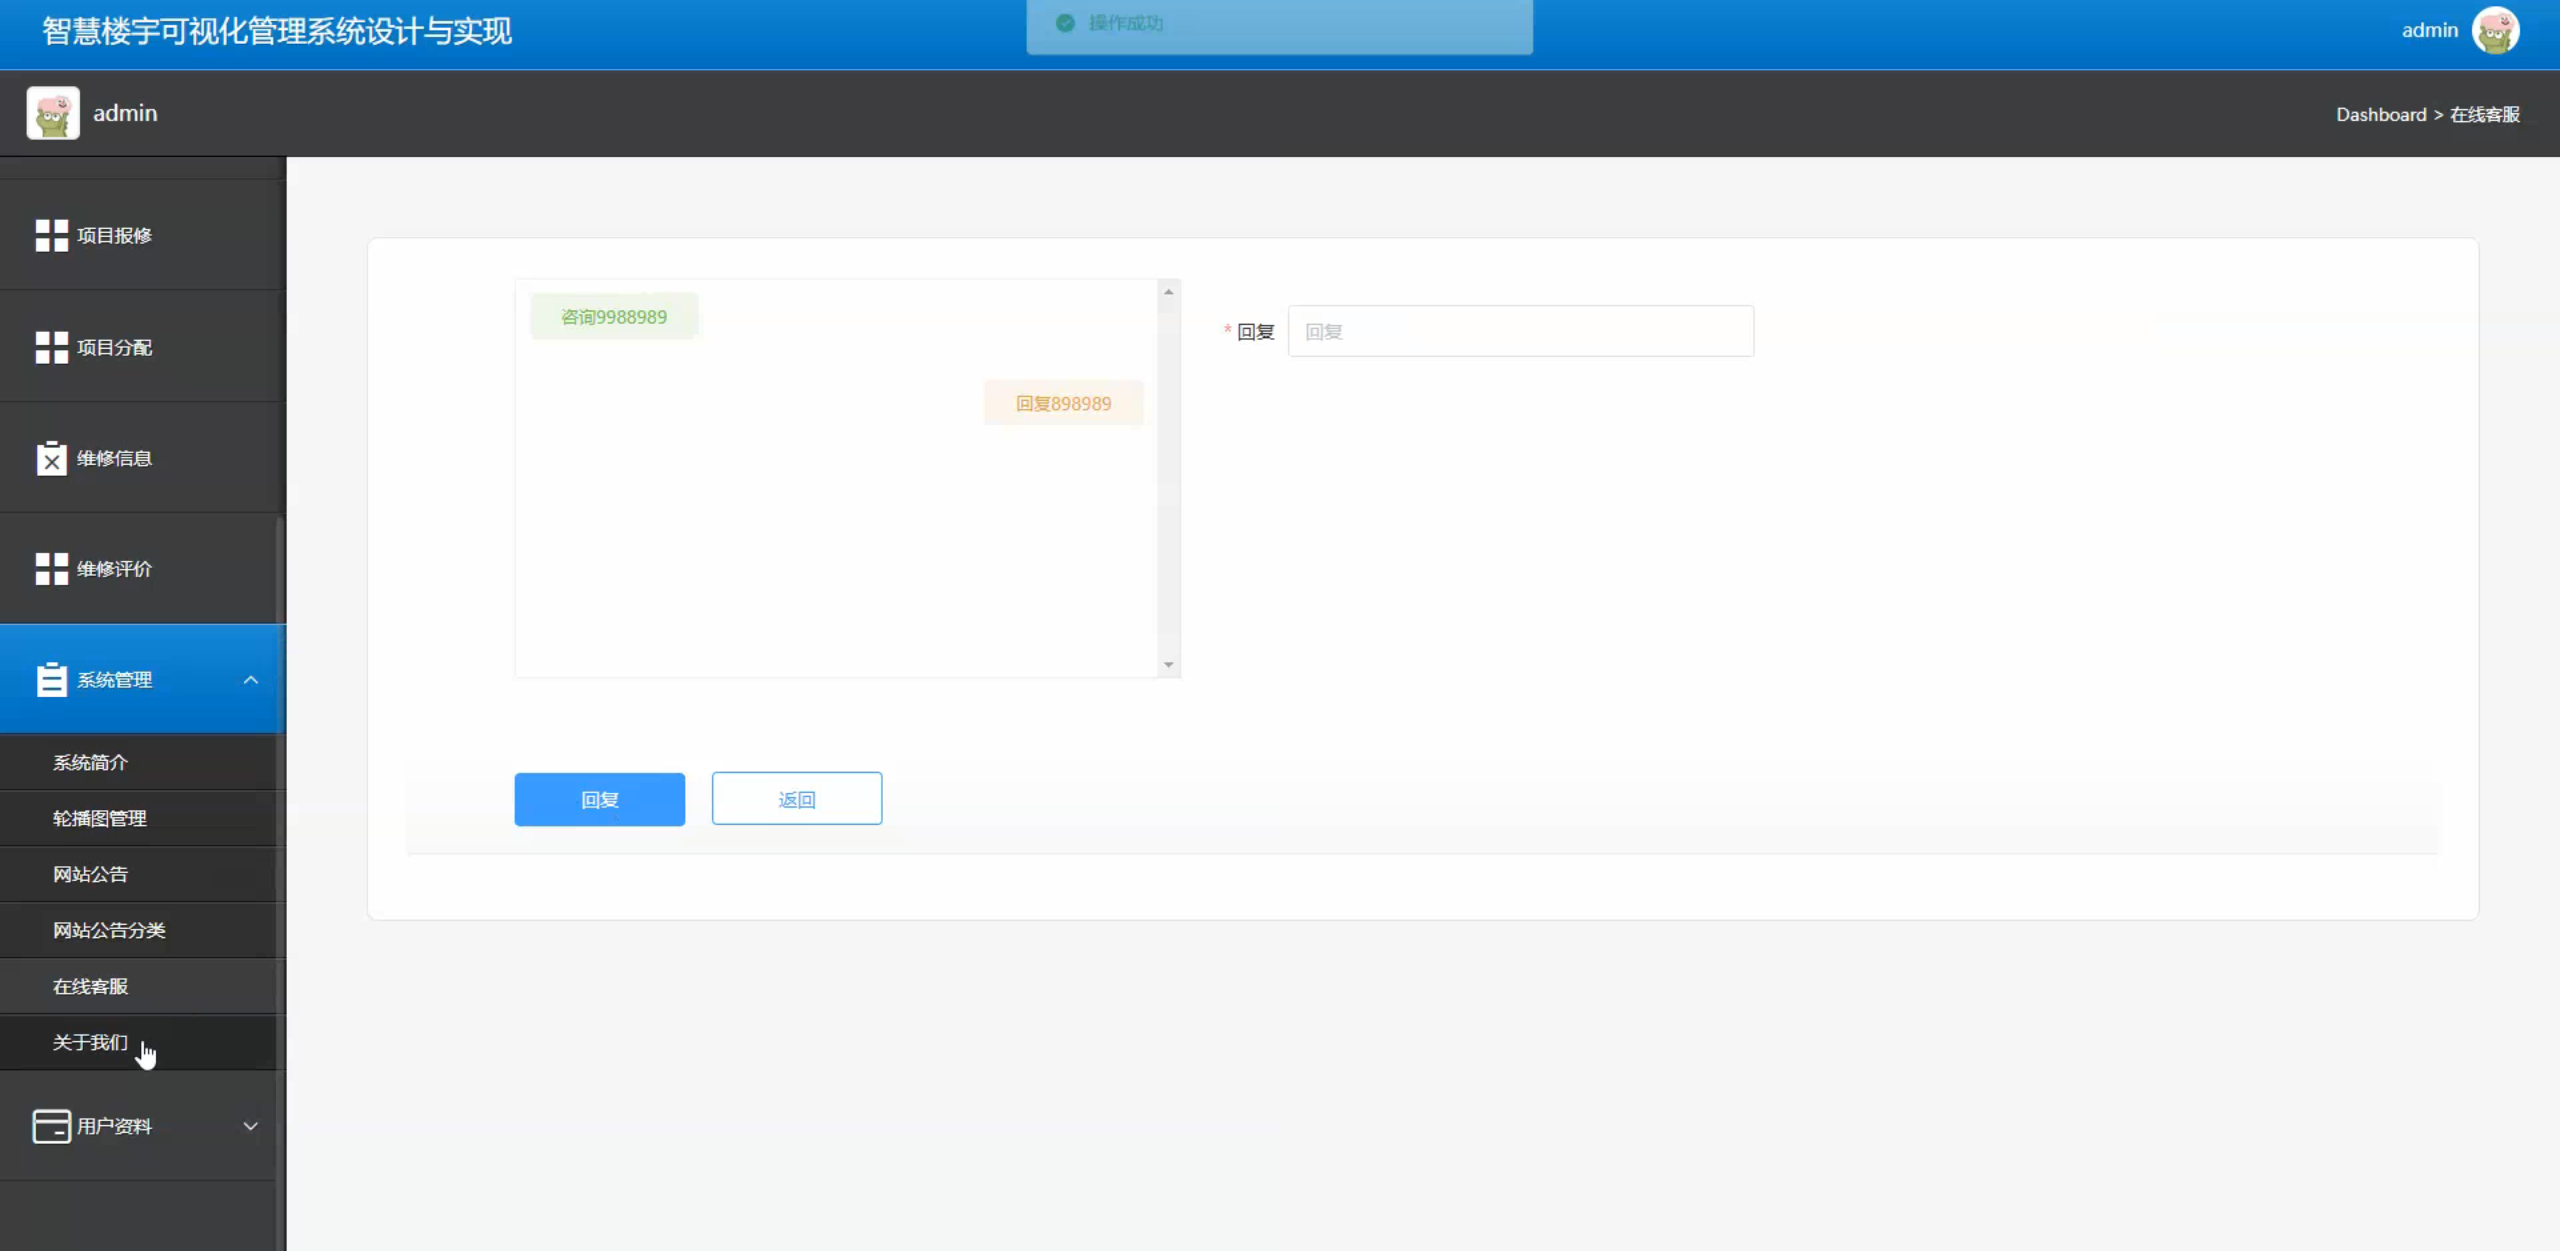The height and width of the screenshot is (1251, 2560).
Task: Click the 用户资料 card icon
Action: [51, 1126]
